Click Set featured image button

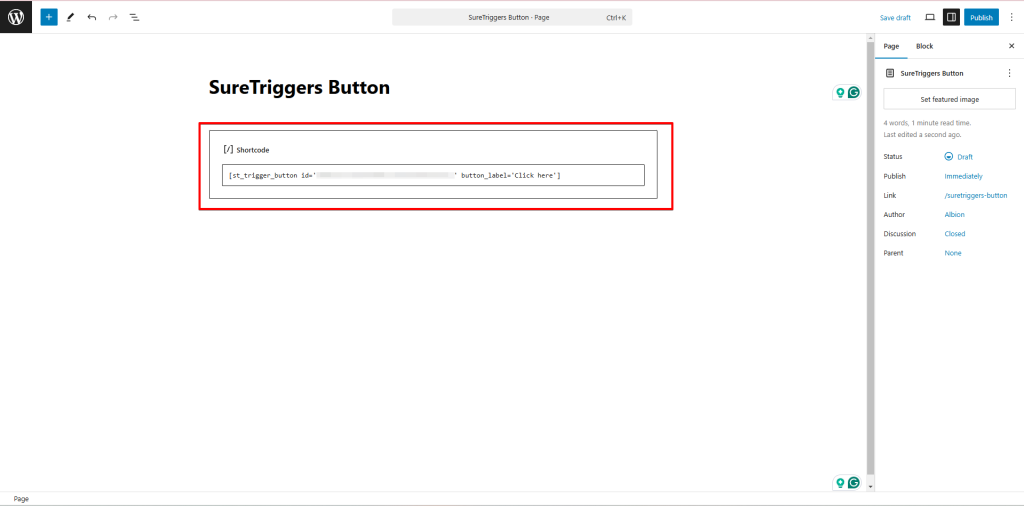pos(949,99)
